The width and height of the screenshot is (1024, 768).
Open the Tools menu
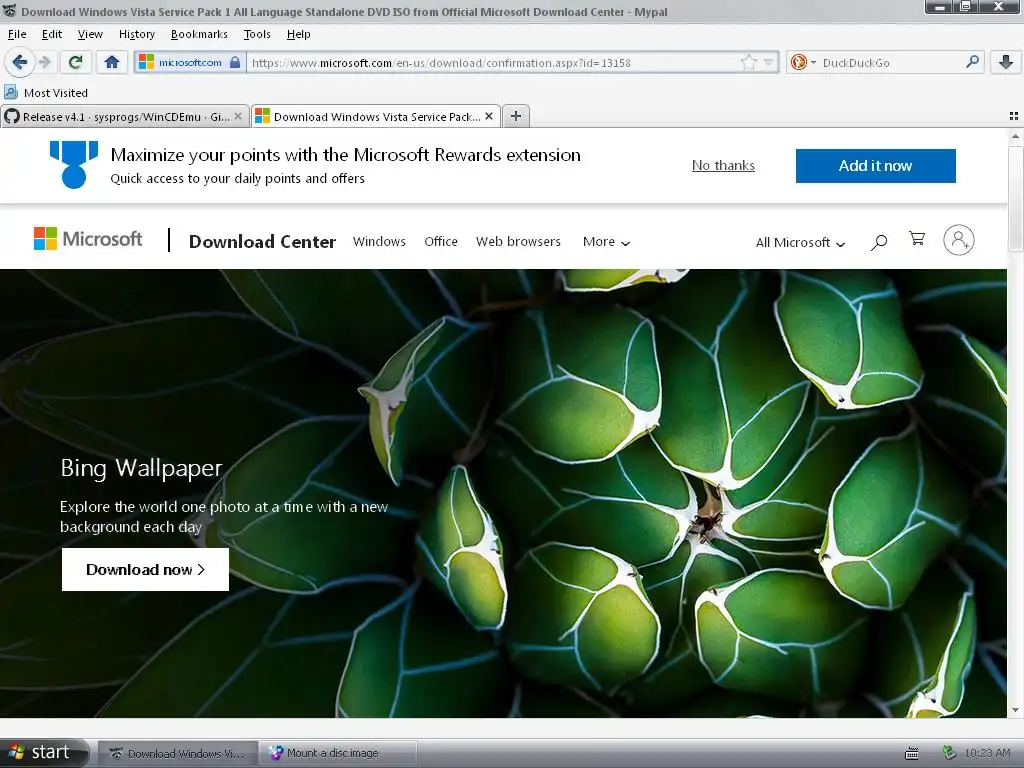[x=257, y=34]
